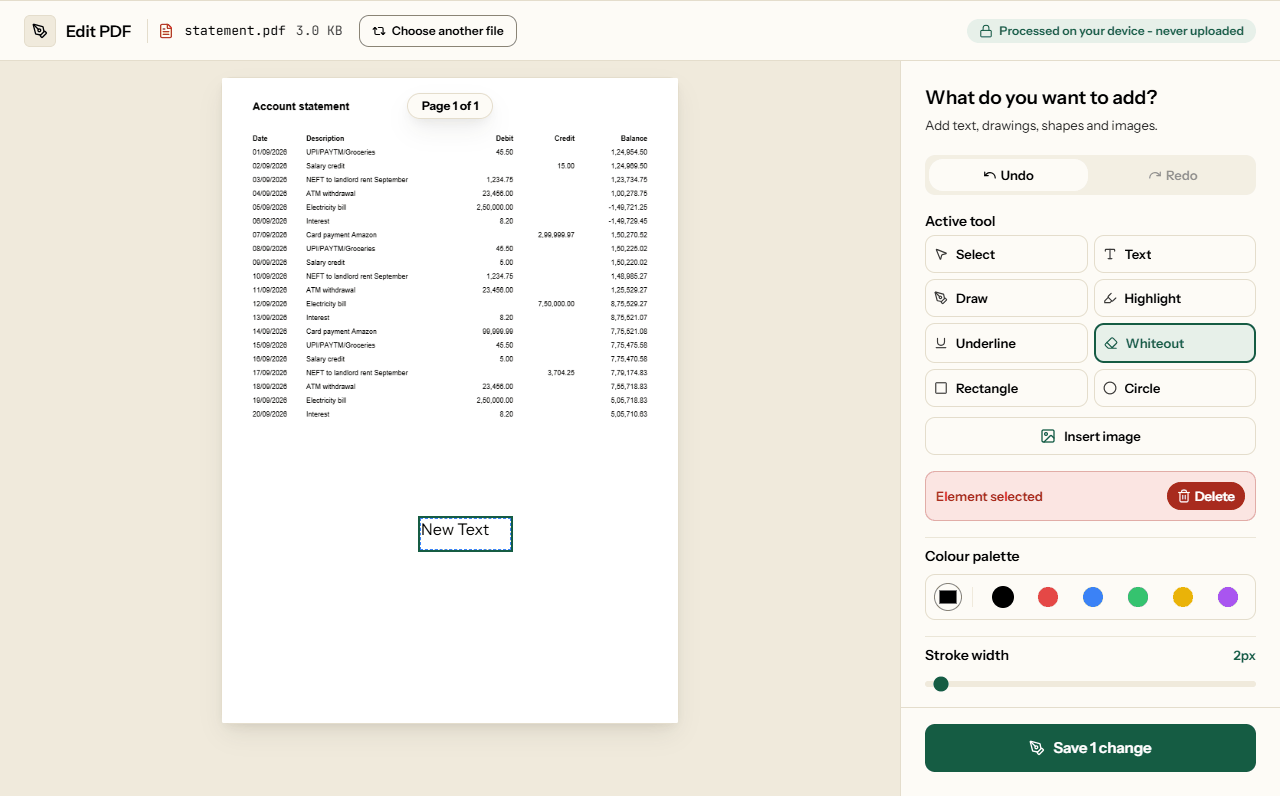Screen dimensions: 1280x796
Task: Click the Card payment Amazon row for 07/09/2026
Action: pyautogui.click(x=450, y=235)
